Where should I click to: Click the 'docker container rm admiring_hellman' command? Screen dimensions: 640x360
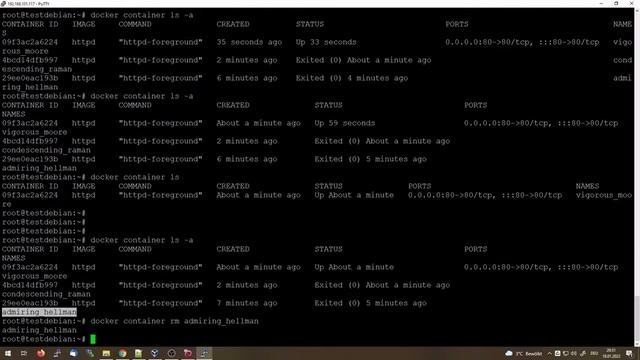(174, 321)
